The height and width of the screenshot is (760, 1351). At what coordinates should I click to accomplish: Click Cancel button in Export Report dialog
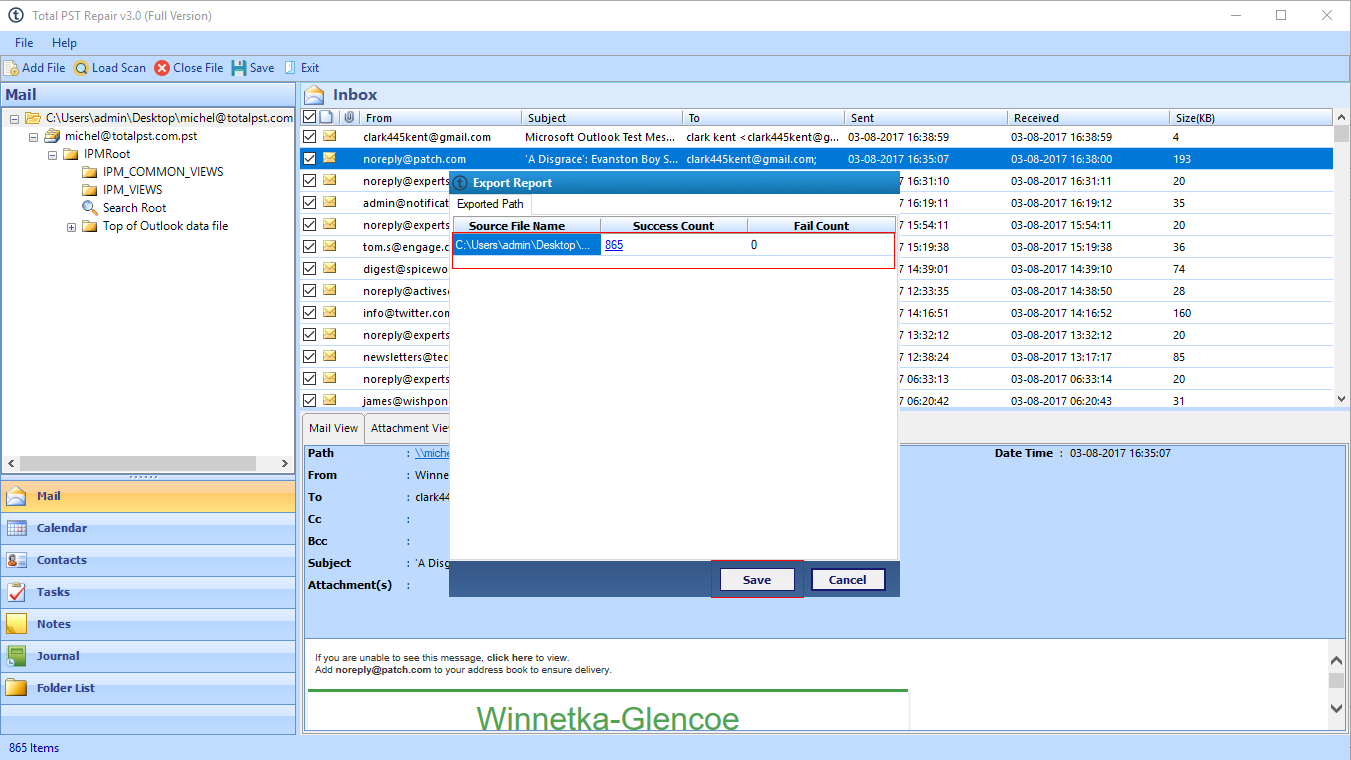point(847,580)
